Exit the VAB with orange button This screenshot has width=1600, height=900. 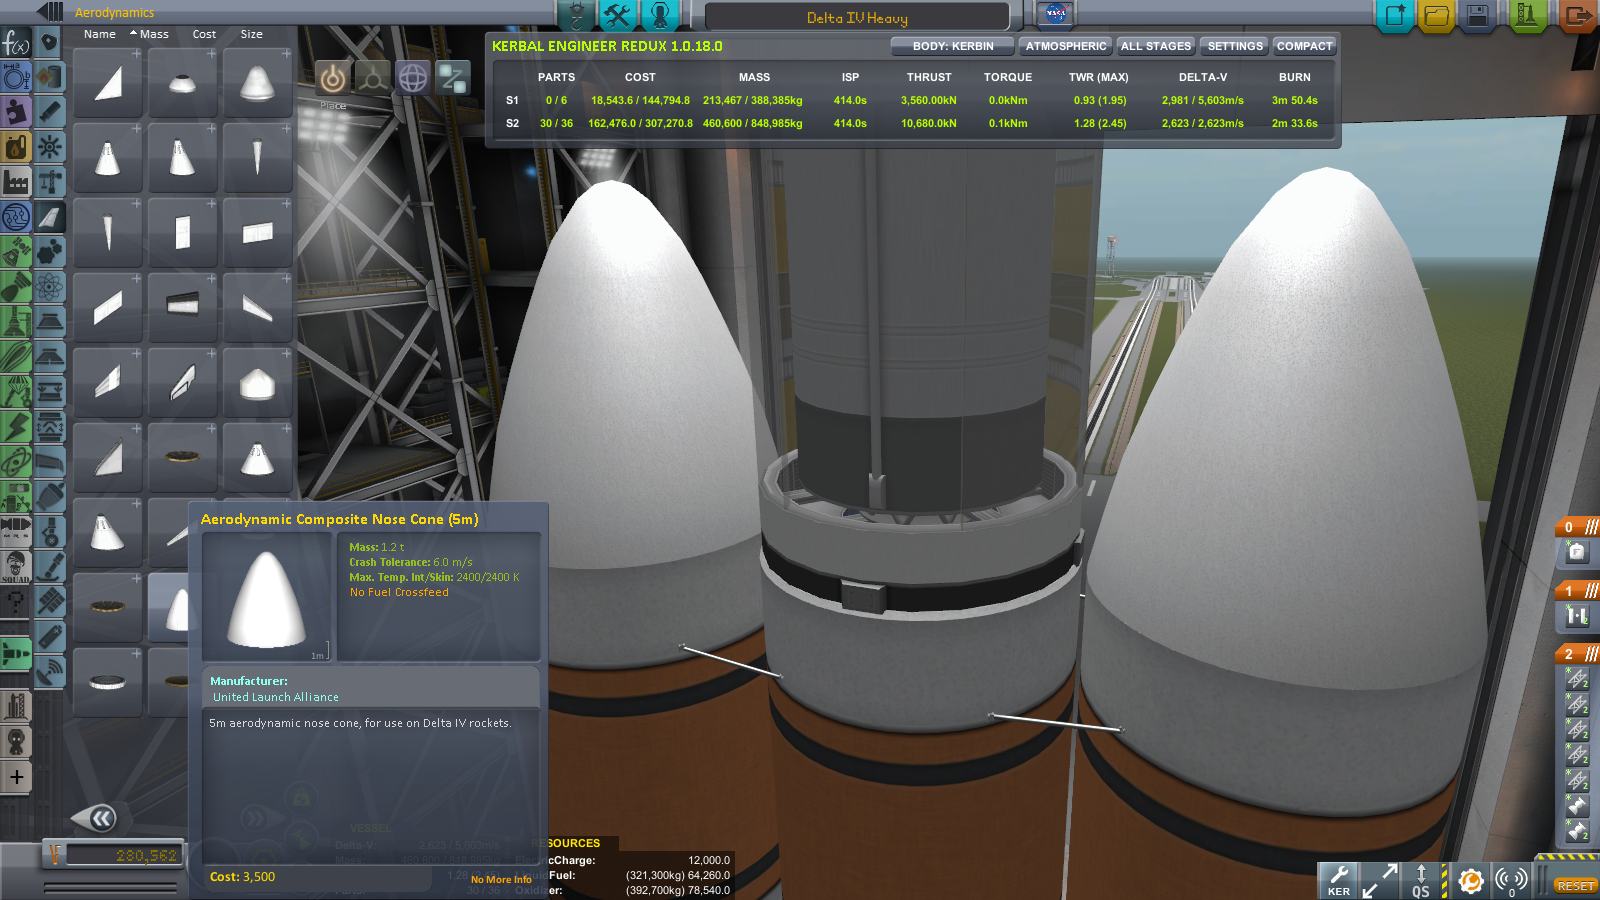(x=1577, y=16)
